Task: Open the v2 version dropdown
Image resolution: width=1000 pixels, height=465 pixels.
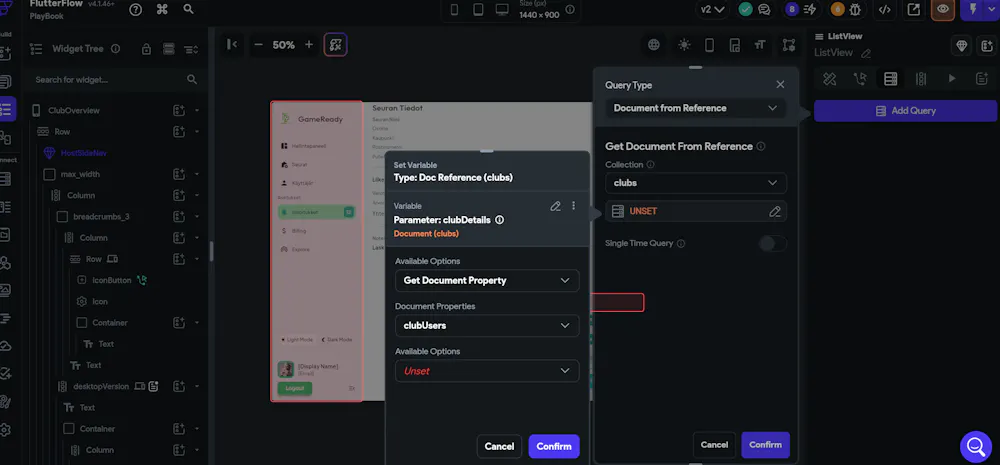Action: (712, 10)
